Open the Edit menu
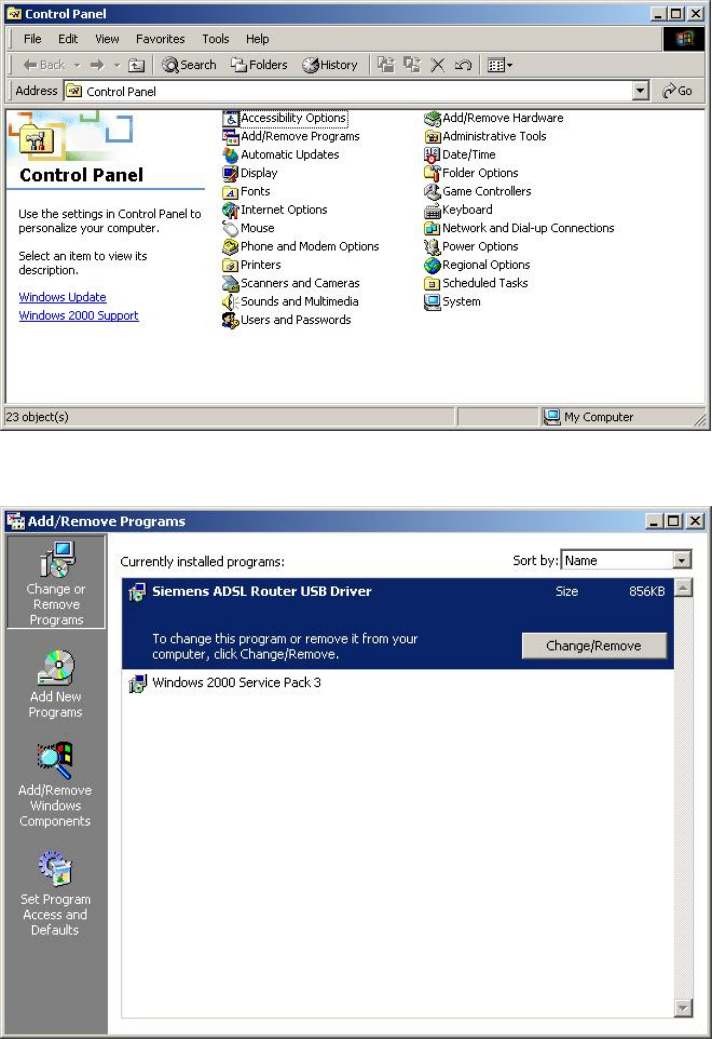This screenshot has height=1039, width=712. [68, 39]
